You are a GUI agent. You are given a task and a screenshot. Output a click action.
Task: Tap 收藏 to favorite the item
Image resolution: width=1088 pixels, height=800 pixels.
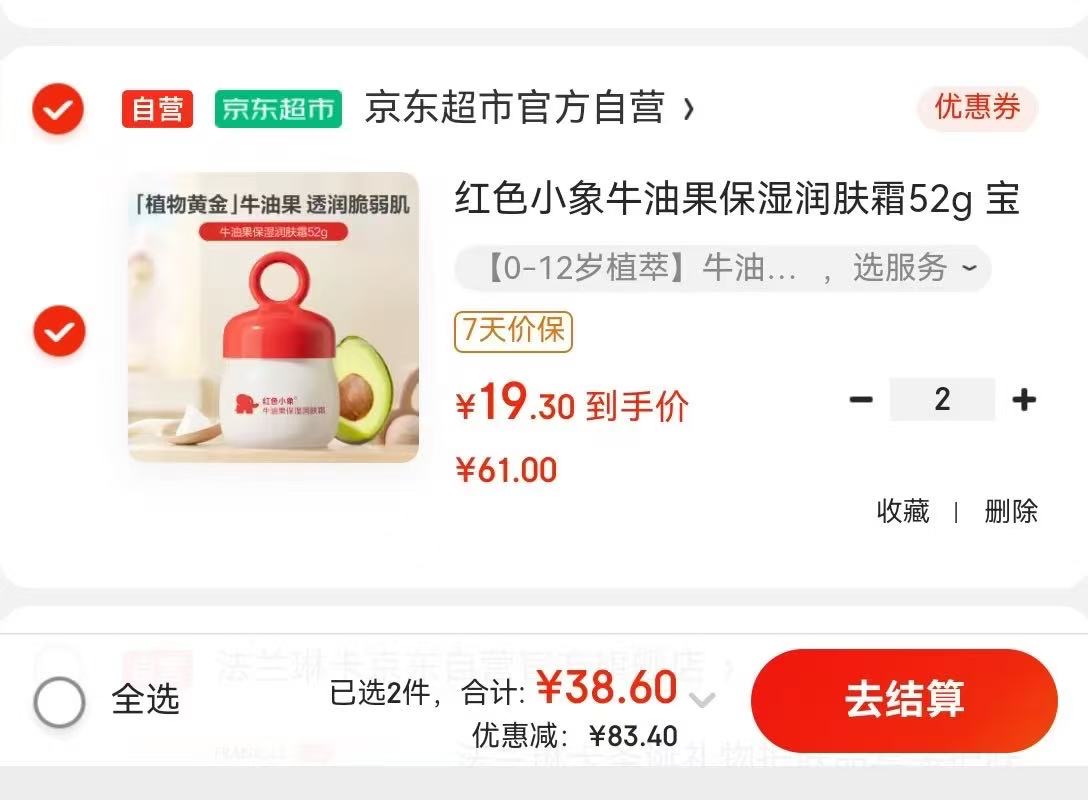903,511
